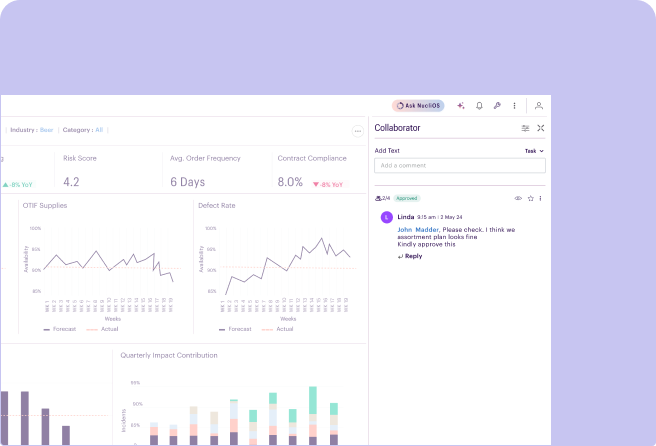Click Quarterly Impact Contribution title
Image resolution: width=656 pixels, height=446 pixels.
click(169, 355)
